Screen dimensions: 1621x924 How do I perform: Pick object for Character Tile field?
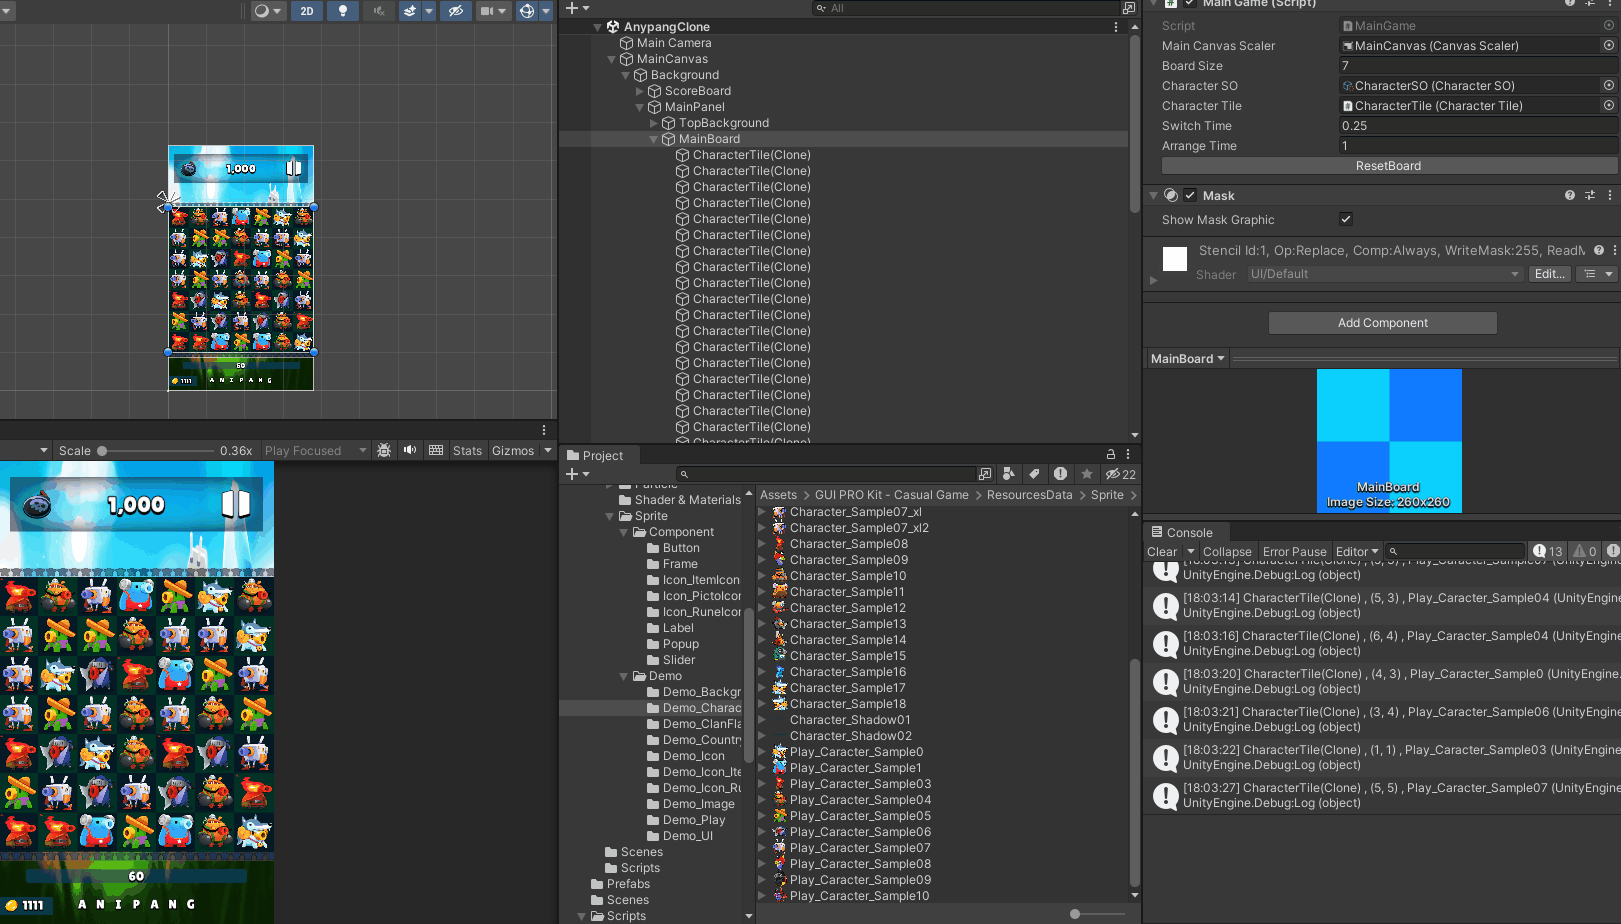click(1608, 105)
